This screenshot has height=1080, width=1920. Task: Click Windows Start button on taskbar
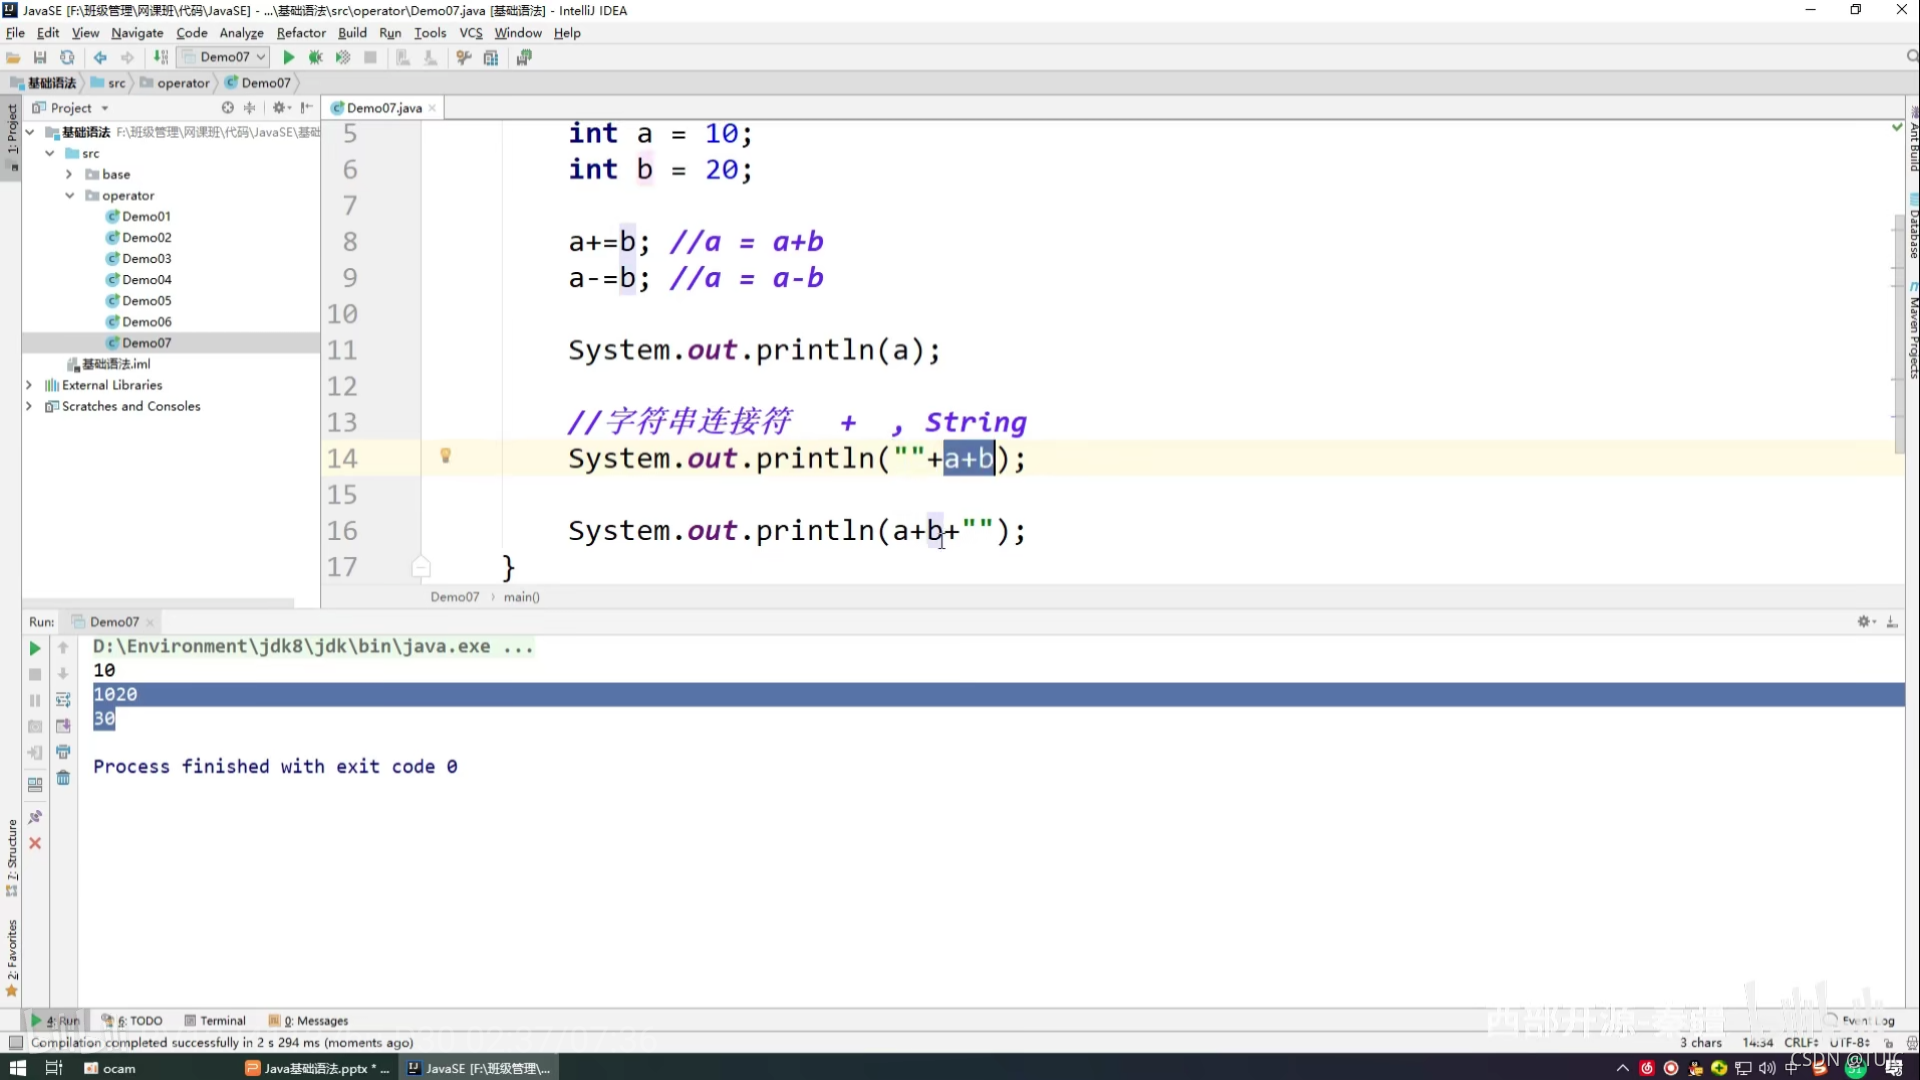point(17,1068)
